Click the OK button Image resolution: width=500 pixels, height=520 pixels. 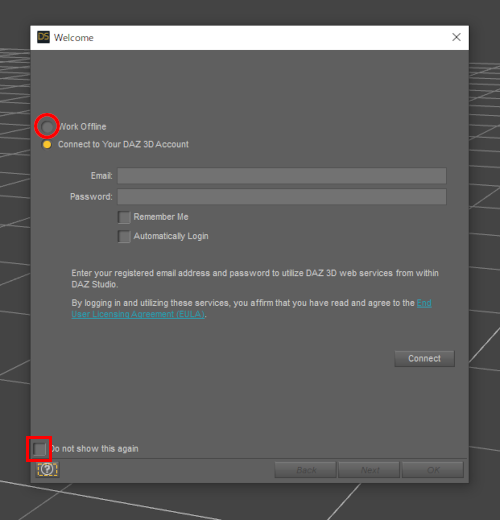click(433, 470)
